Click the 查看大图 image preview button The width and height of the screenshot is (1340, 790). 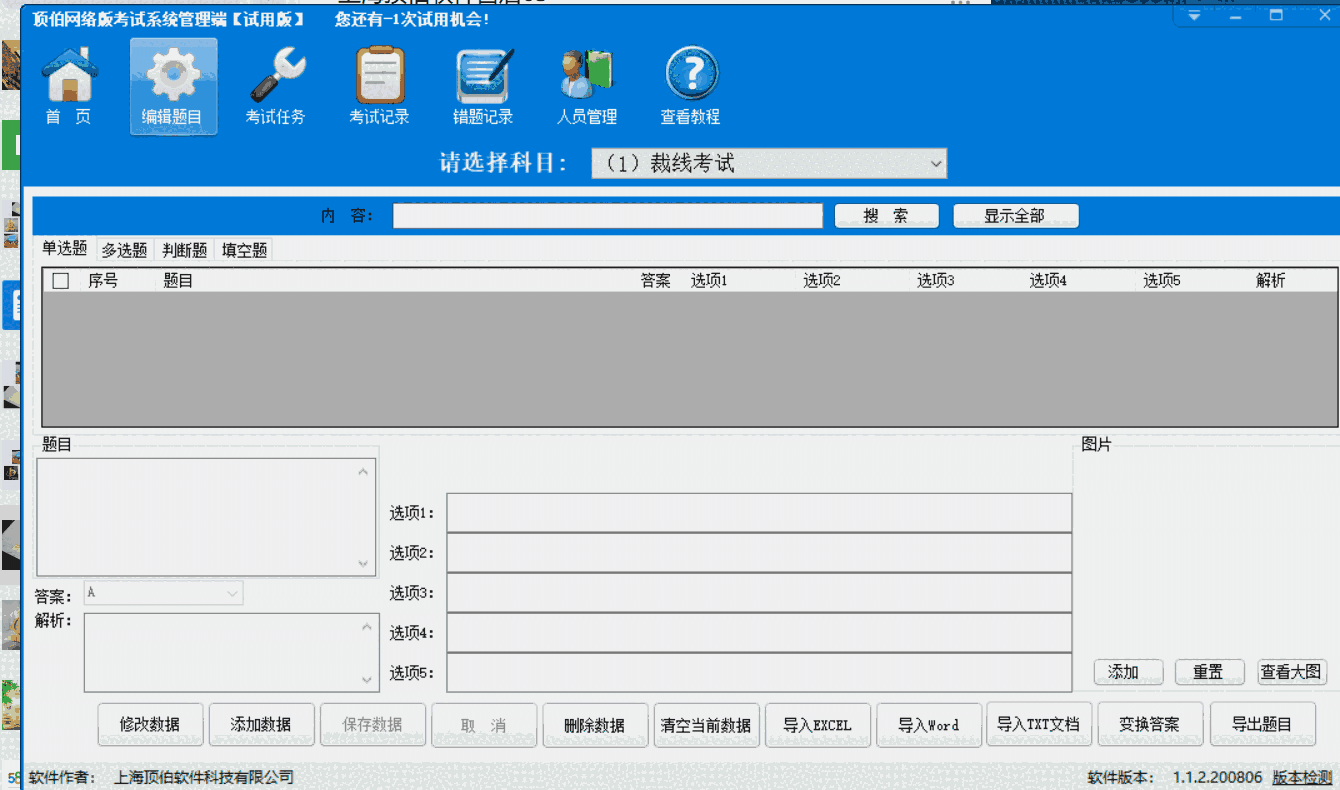tap(1291, 672)
